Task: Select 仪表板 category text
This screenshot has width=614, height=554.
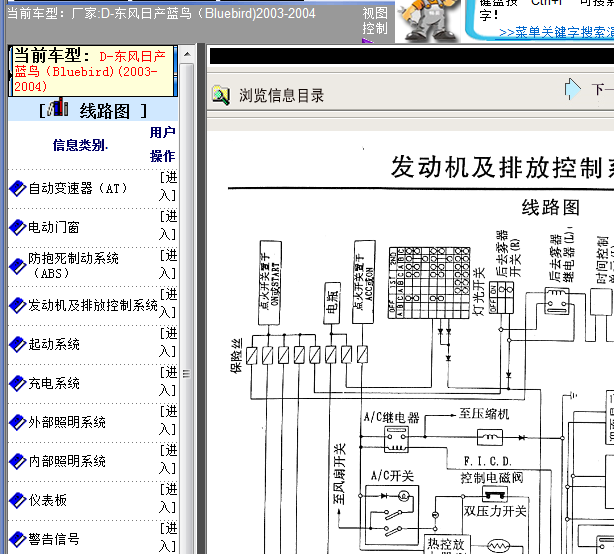Action: (47, 500)
